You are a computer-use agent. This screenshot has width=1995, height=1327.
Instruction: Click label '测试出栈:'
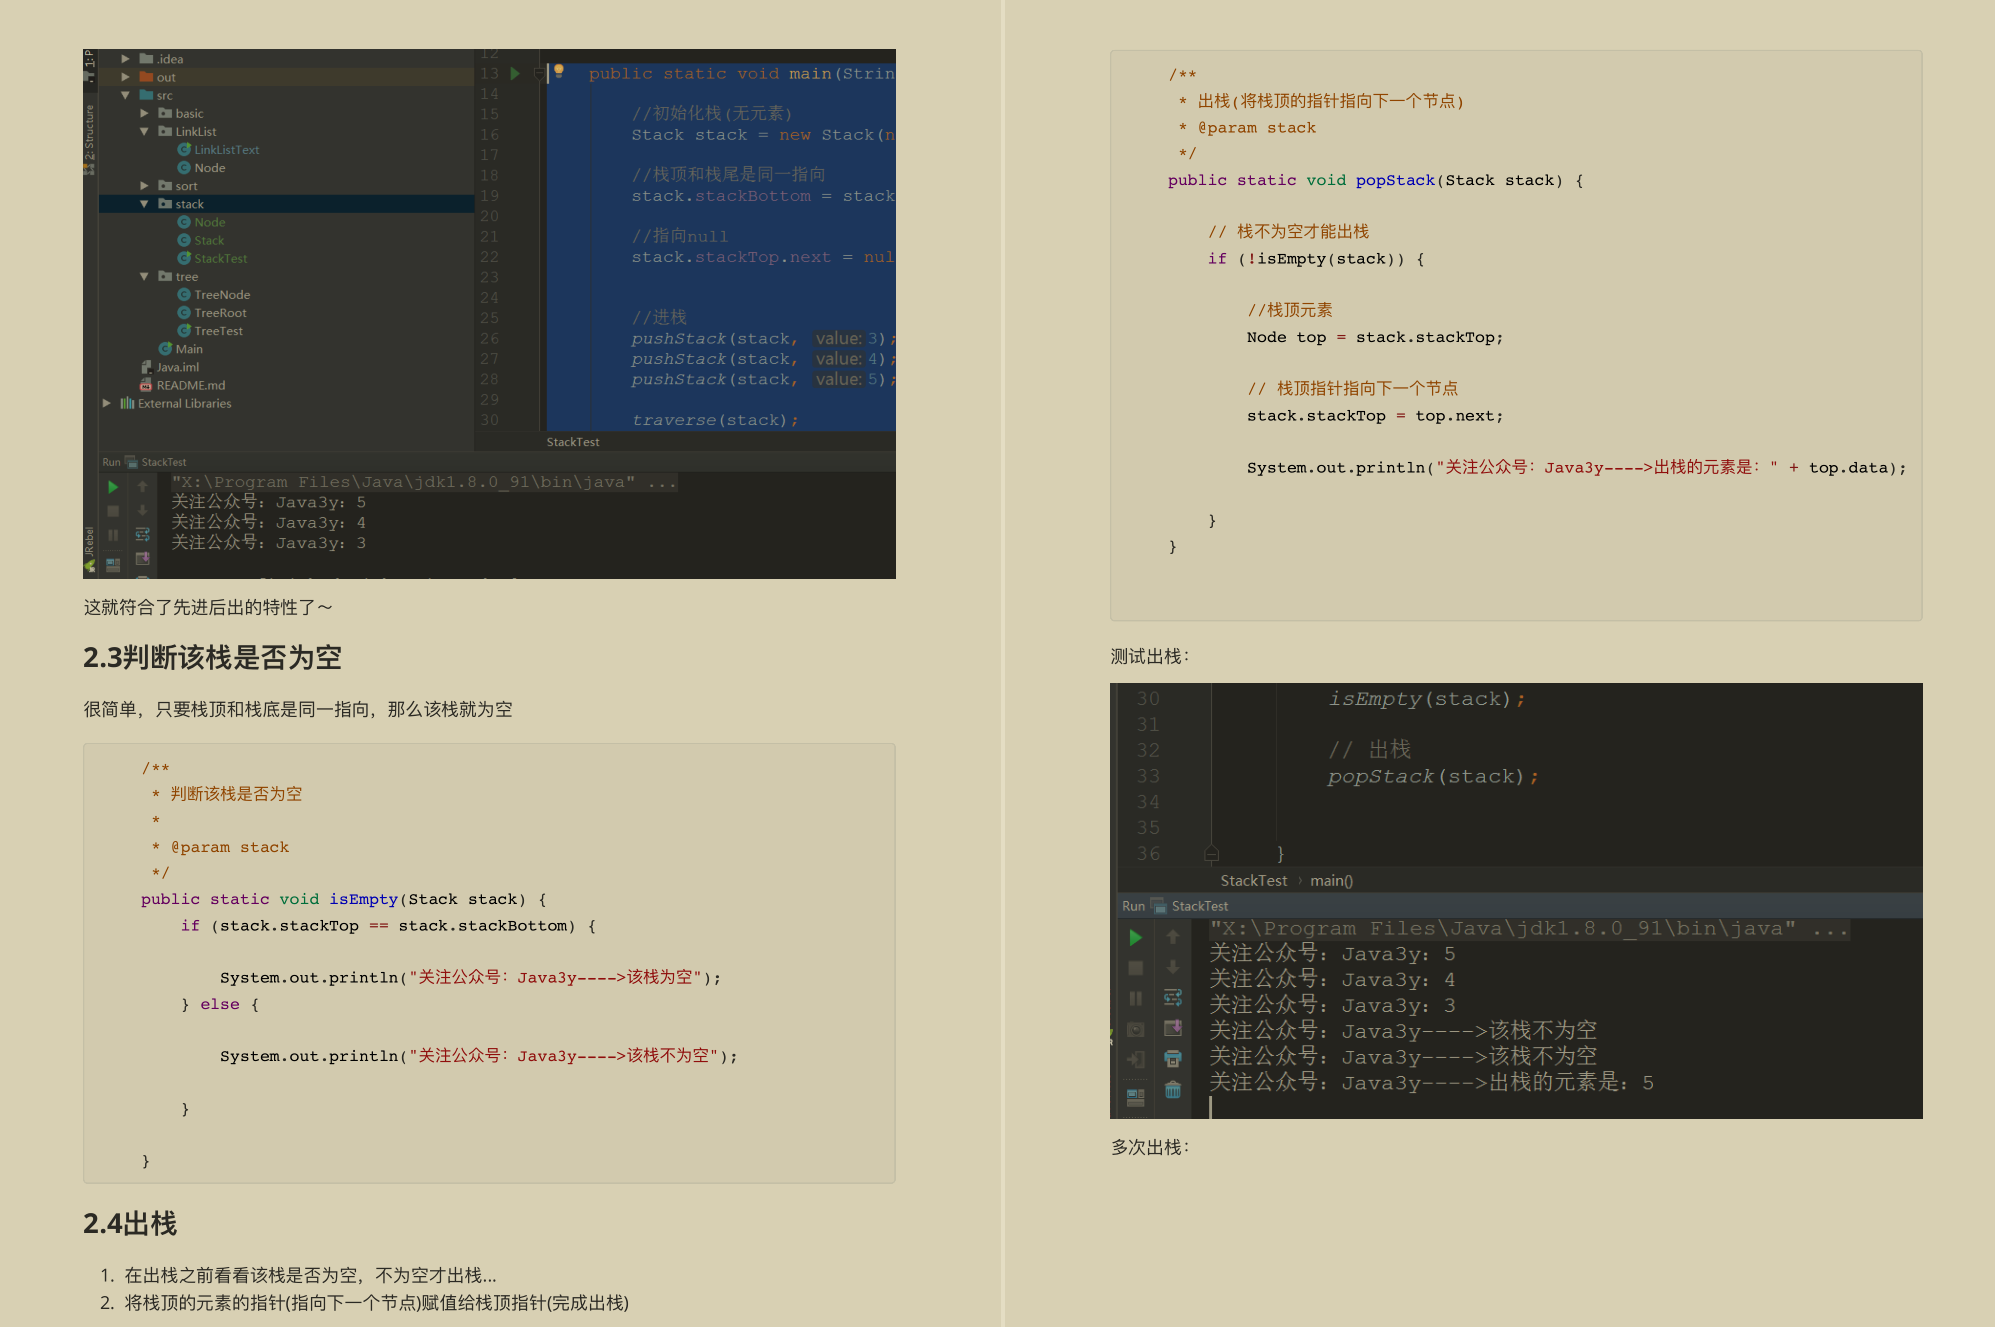(x=1150, y=656)
